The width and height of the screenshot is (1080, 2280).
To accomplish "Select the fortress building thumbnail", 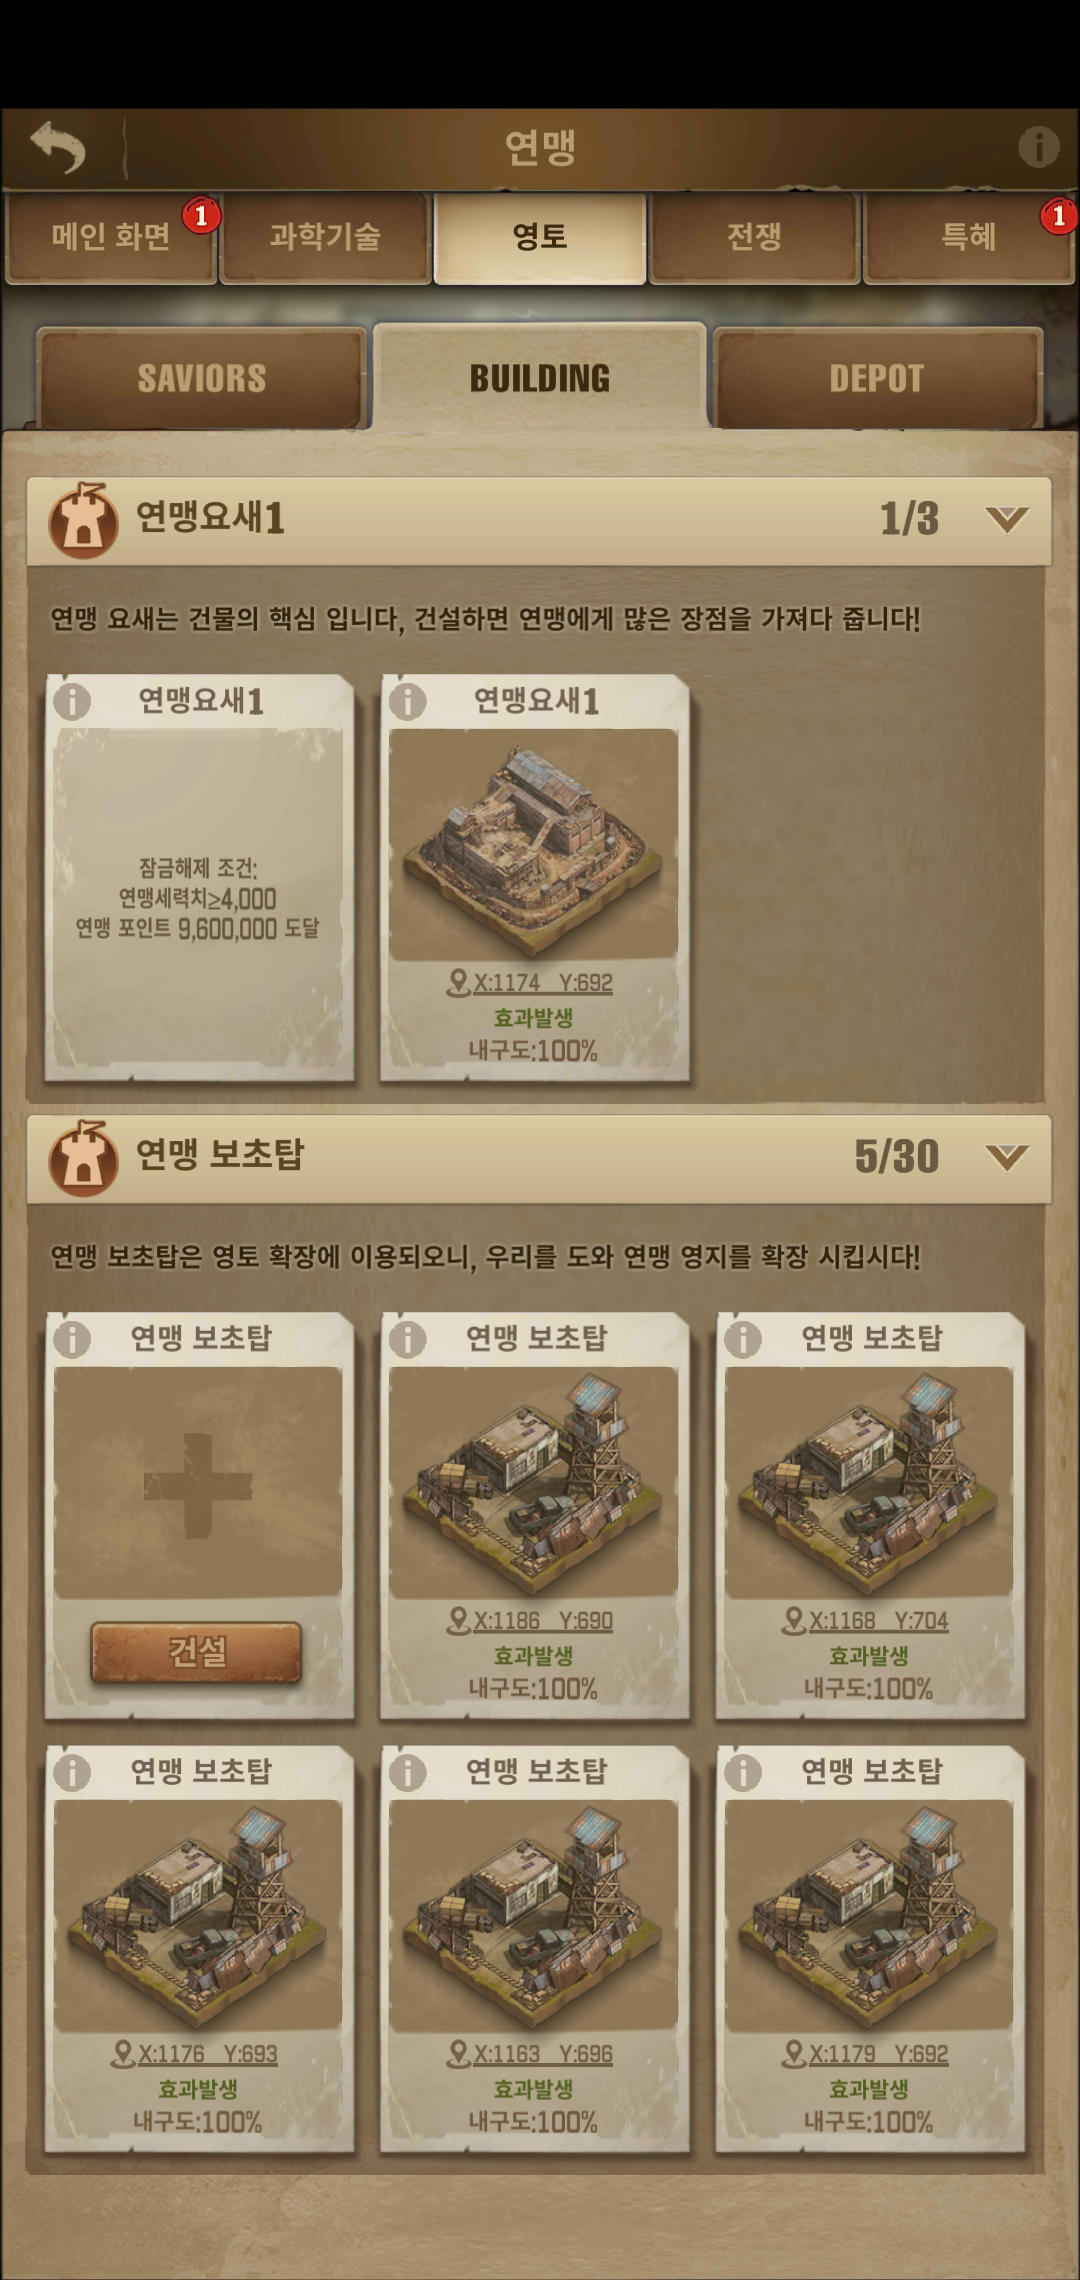I will [533, 844].
